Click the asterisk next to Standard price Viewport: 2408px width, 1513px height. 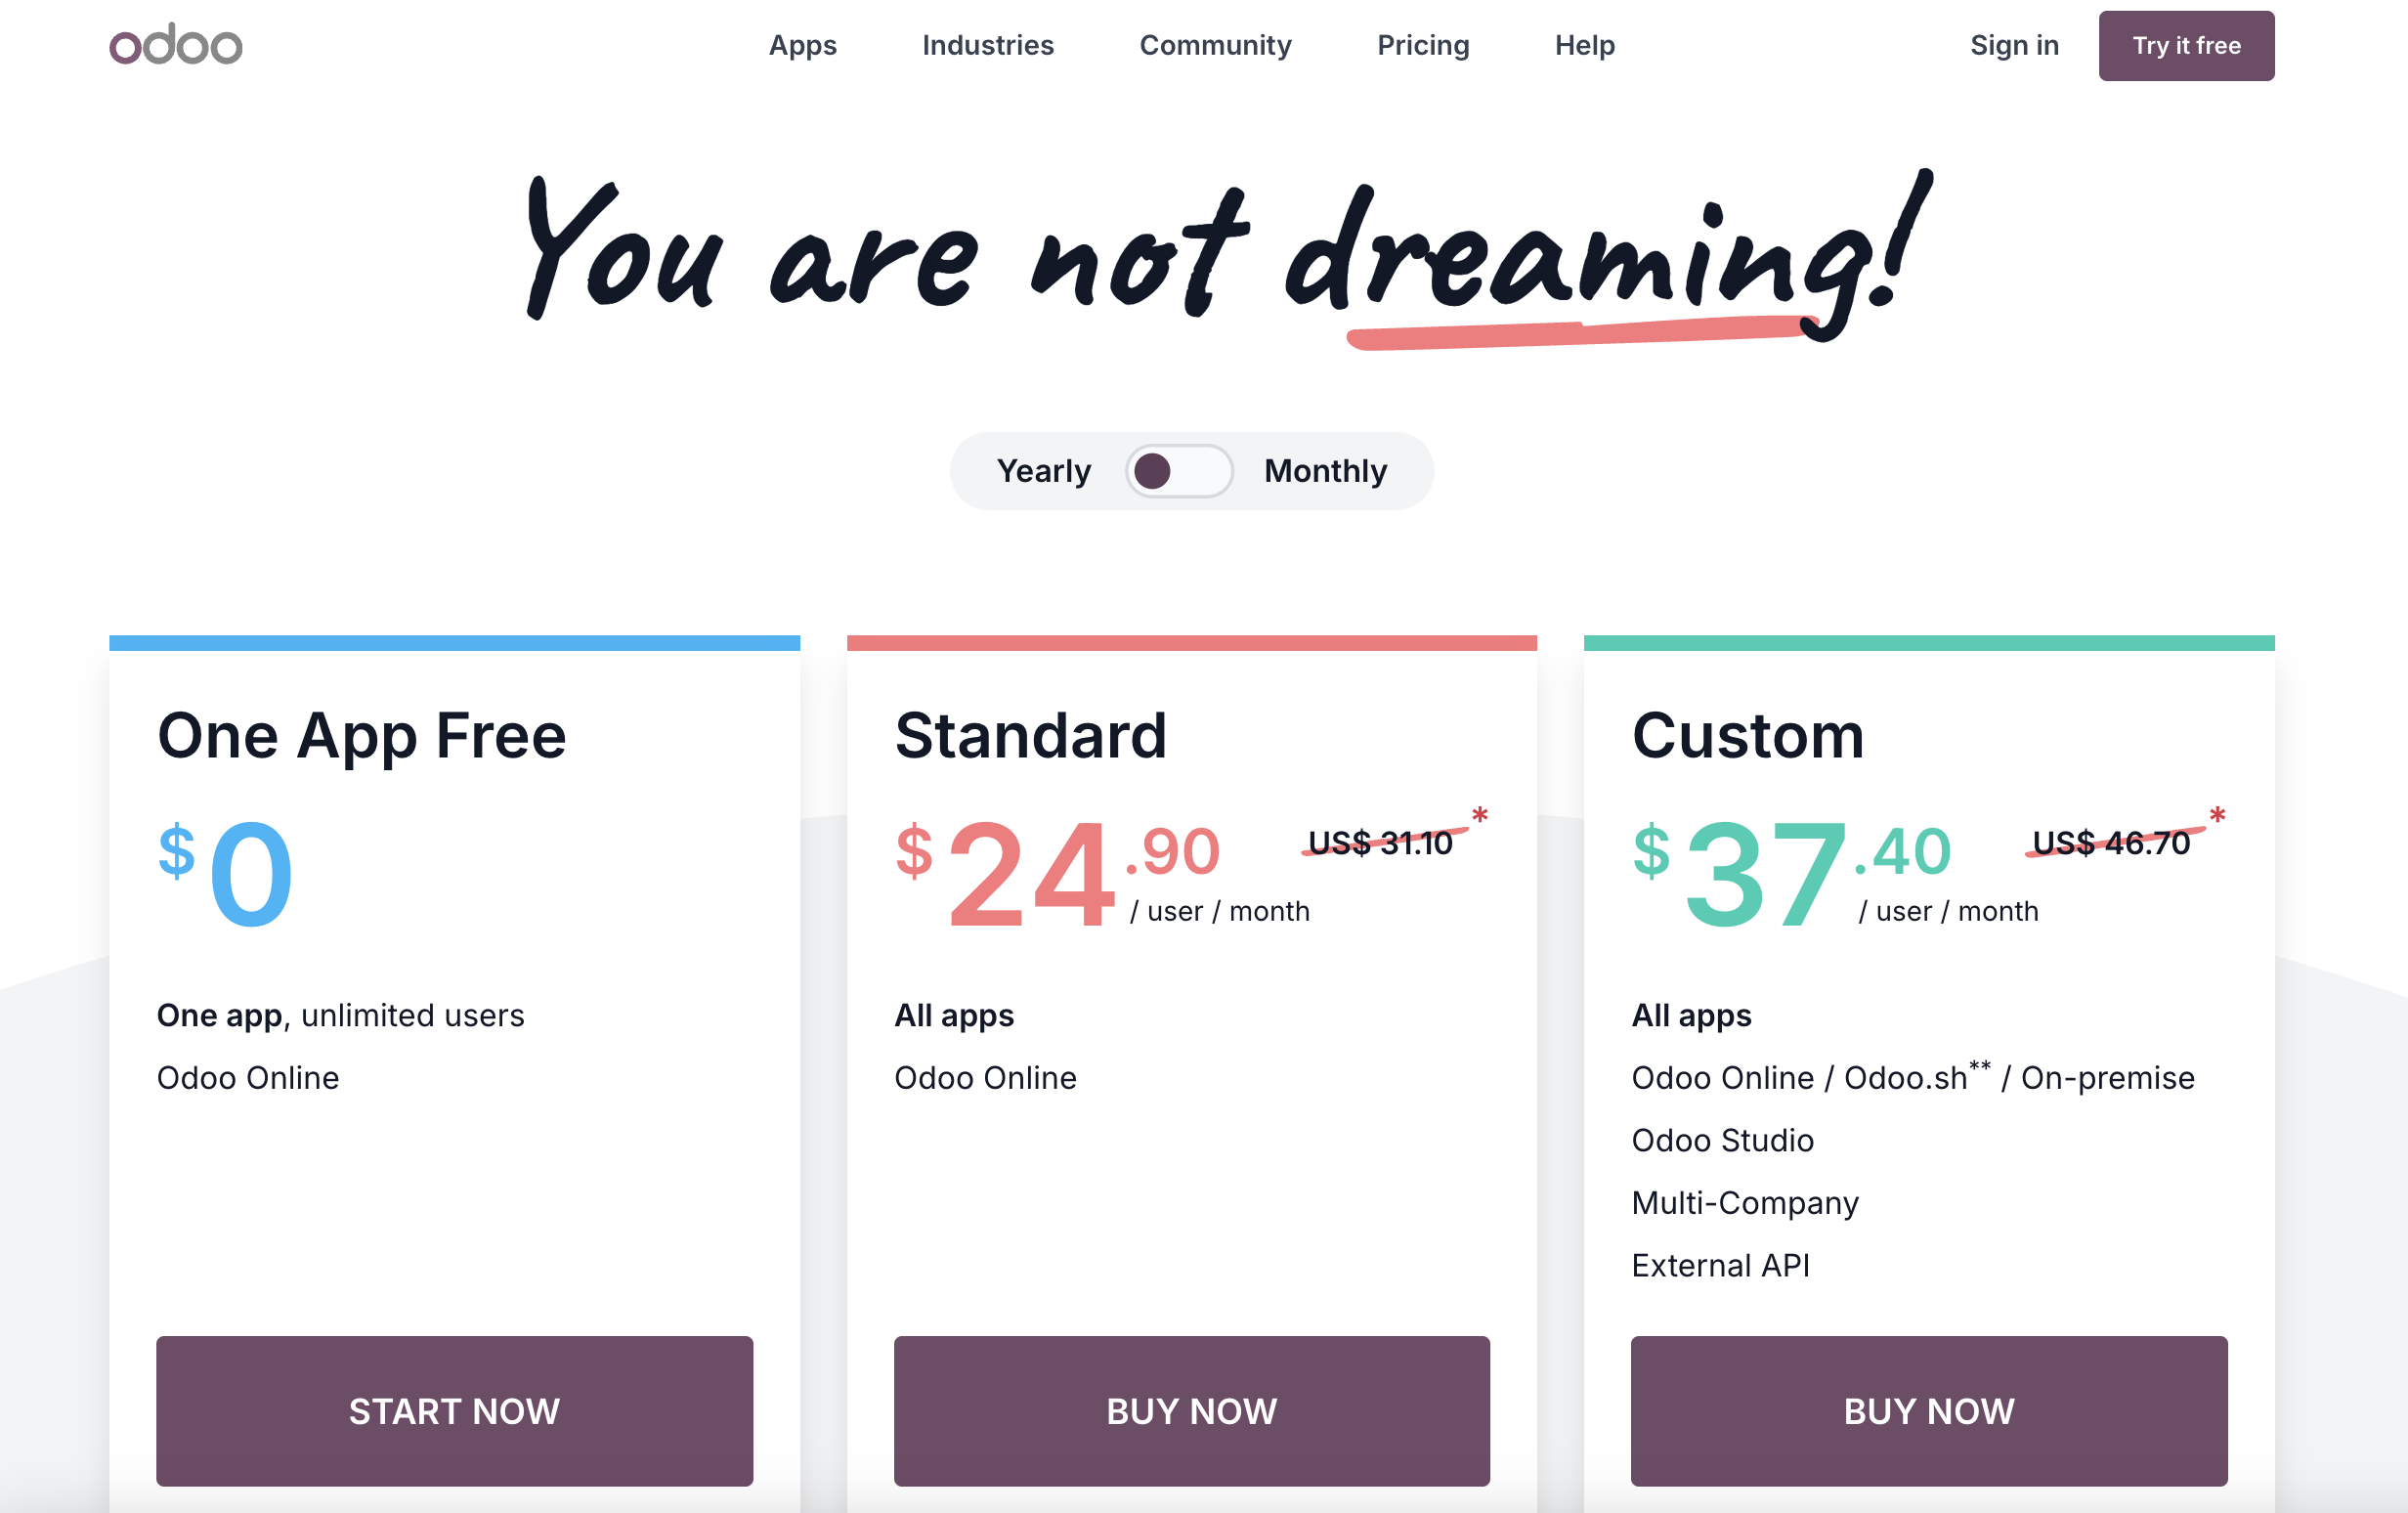point(1481,818)
